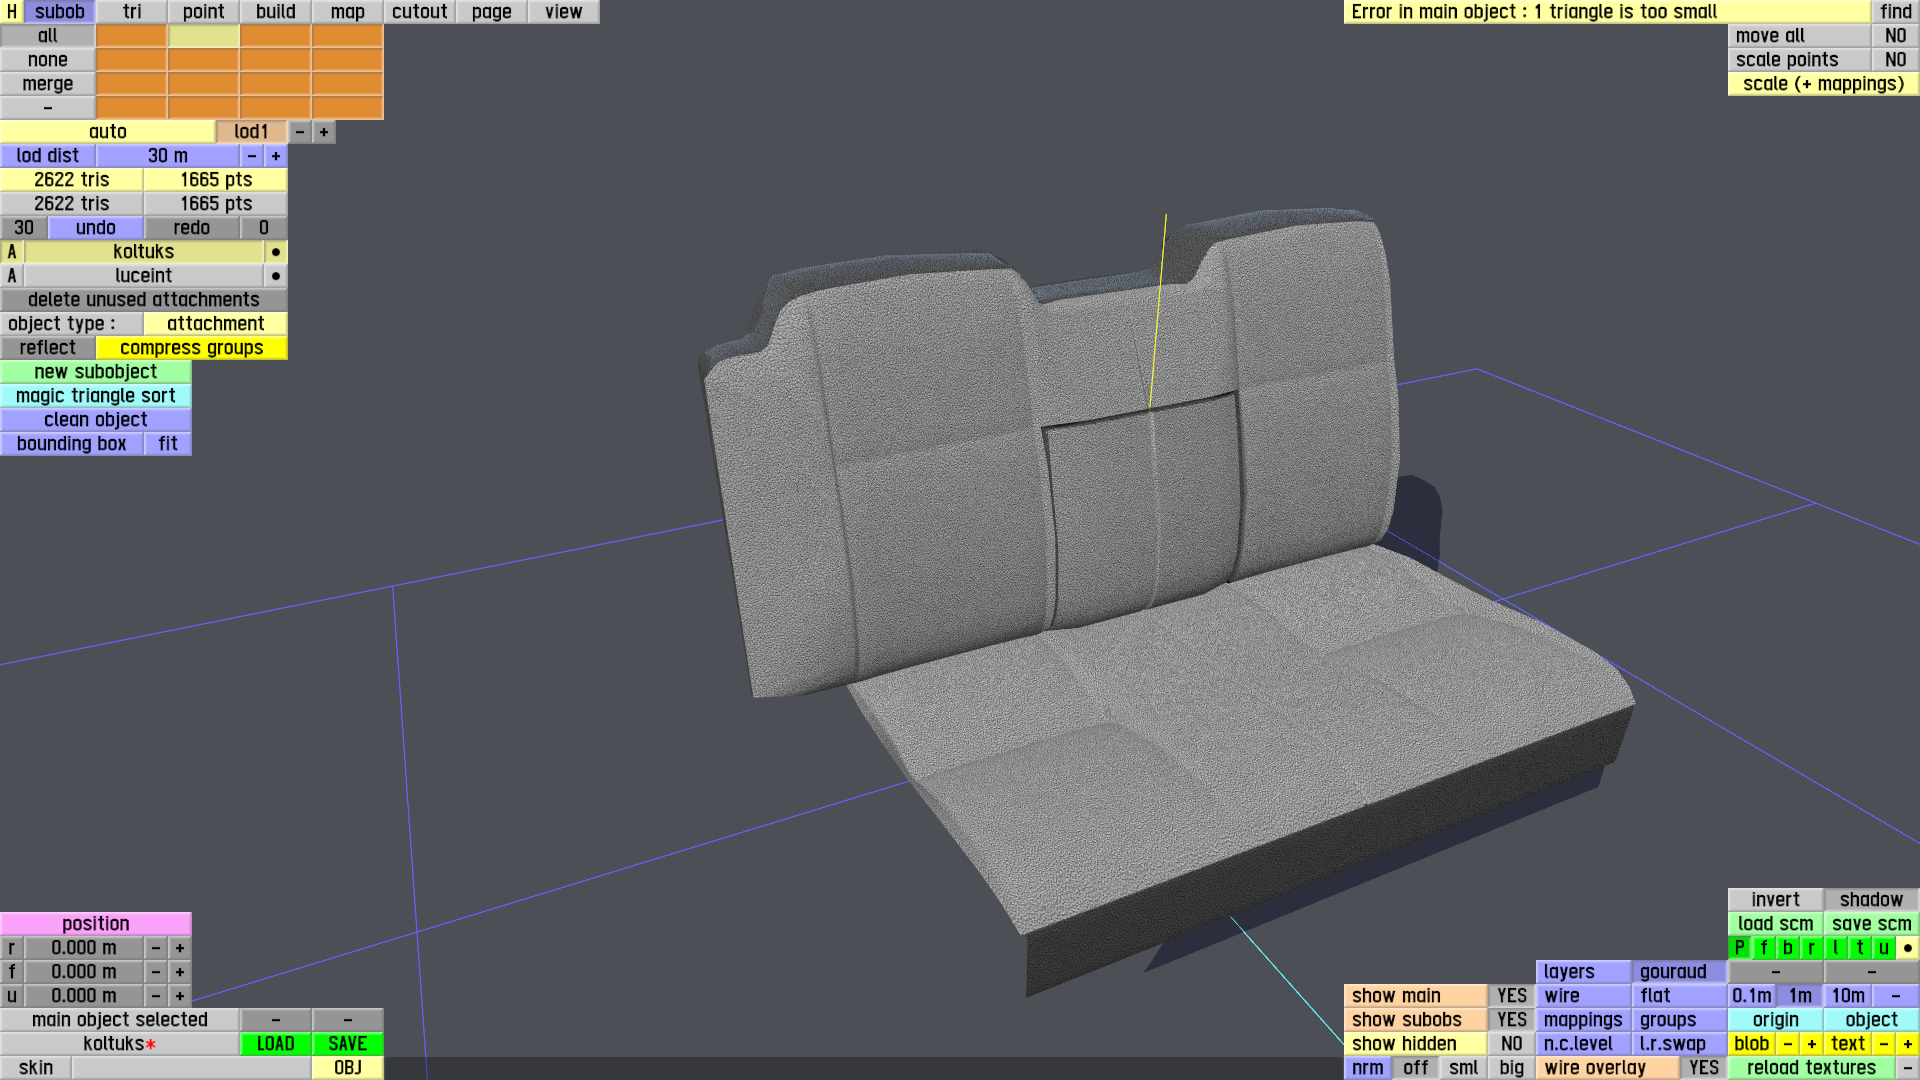Toggle move all NO option
Image resolution: width=1920 pixels, height=1080 pixels.
click(1895, 36)
